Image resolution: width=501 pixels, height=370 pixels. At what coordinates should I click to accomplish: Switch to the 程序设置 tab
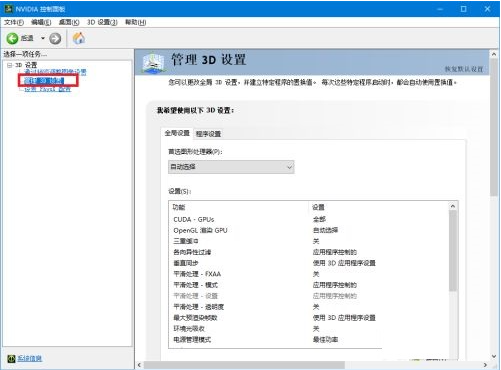point(208,134)
